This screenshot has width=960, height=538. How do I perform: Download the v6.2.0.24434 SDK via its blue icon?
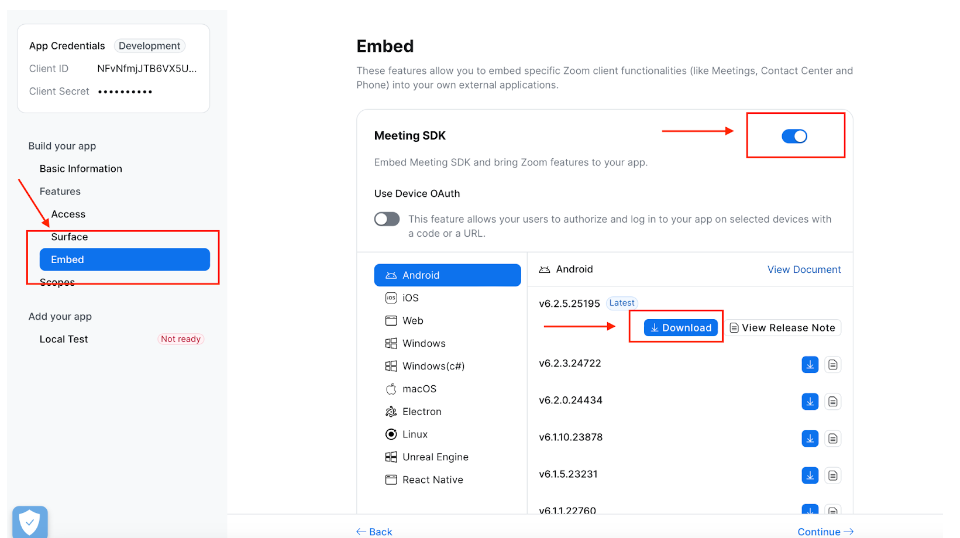[x=810, y=402]
